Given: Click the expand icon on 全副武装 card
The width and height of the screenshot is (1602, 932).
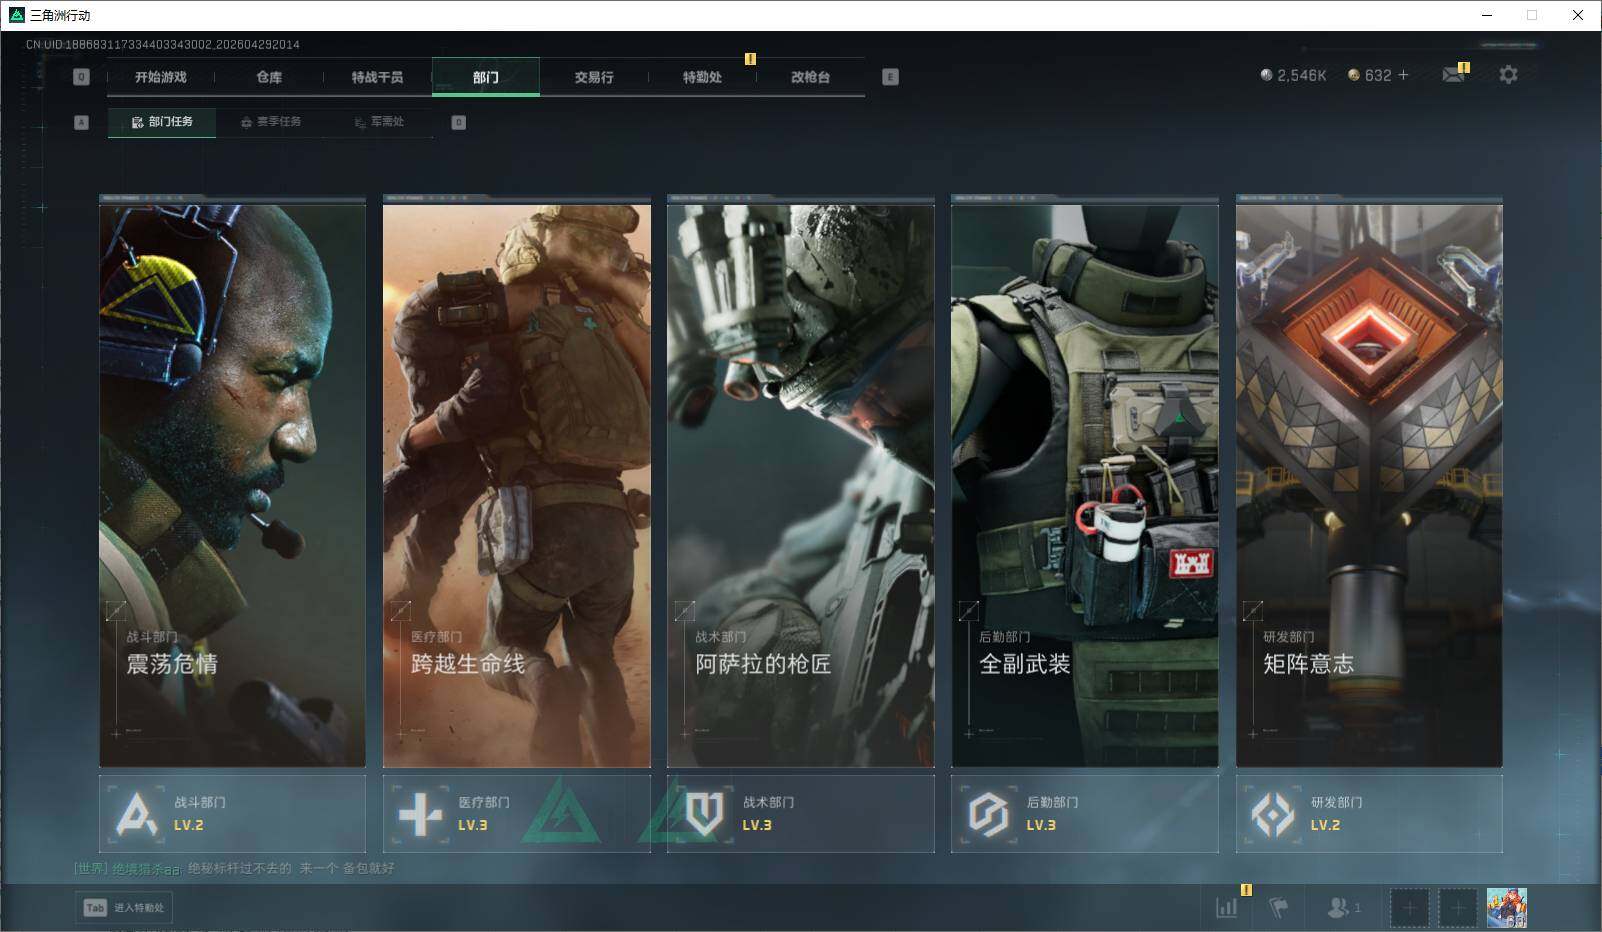Looking at the screenshot, I should pos(969,610).
